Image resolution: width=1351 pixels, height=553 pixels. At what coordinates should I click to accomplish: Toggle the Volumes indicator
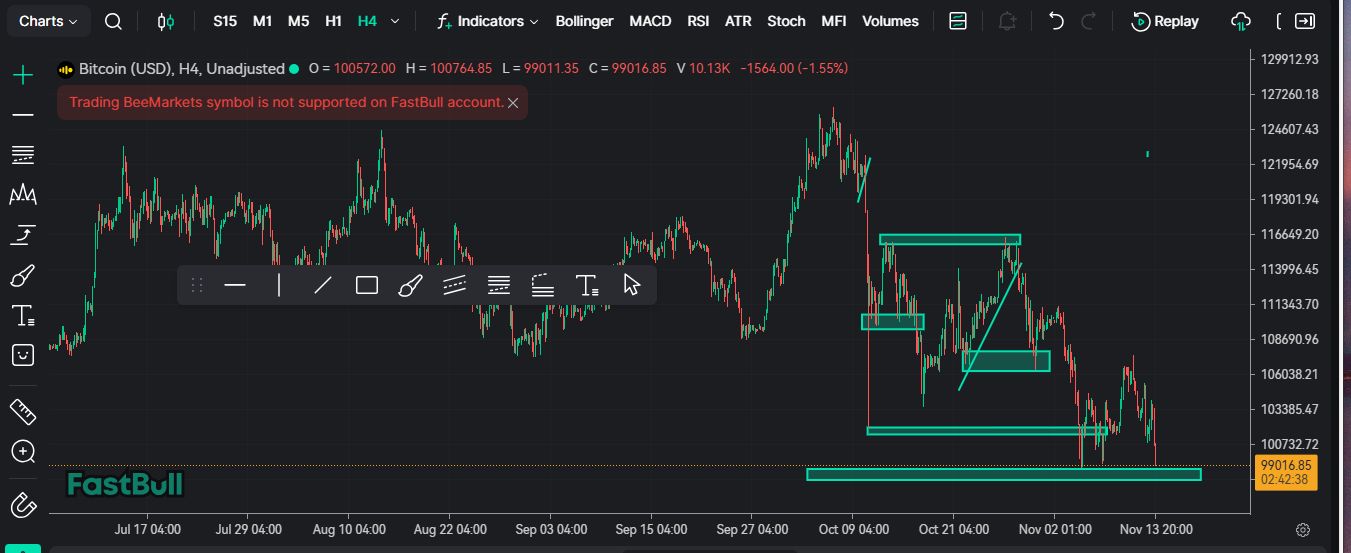coord(890,21)
